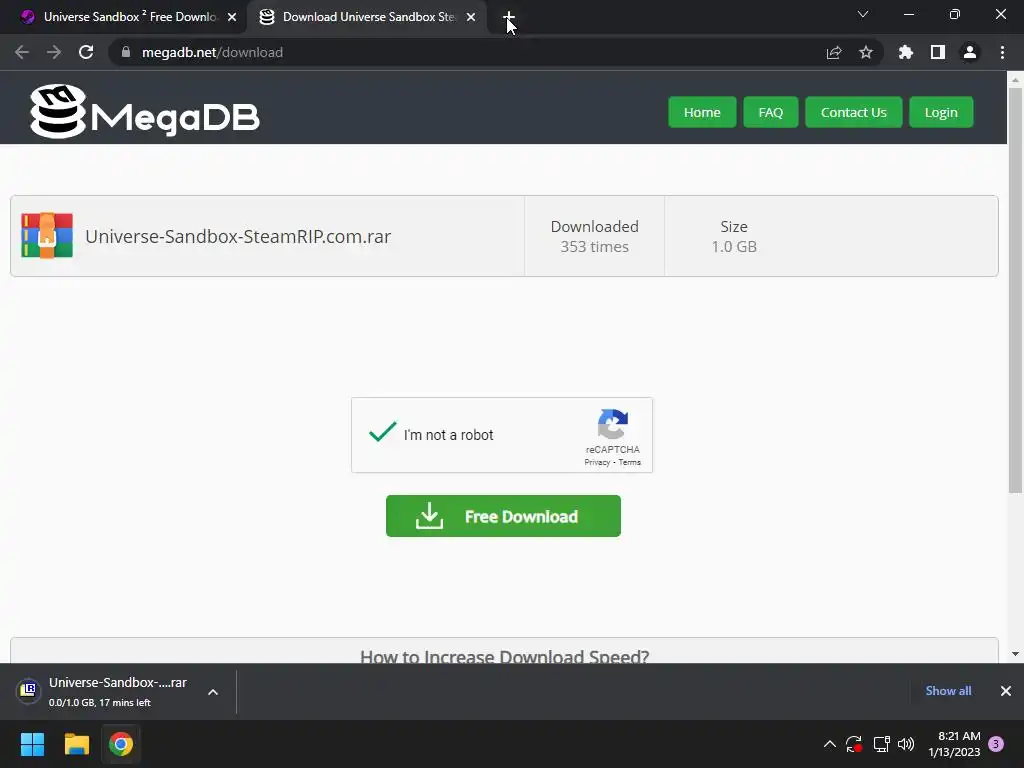Screen dimensions: 1024x768
Task: Open Chrome three-dot menu
Action: [1002, 52]
